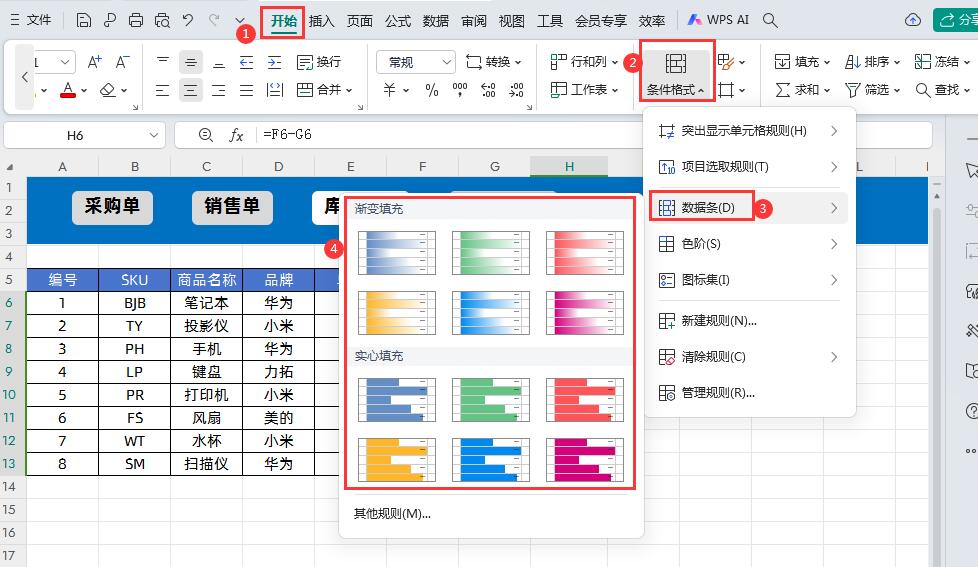The height and width of the screenshot is (567, 978).
Task: Switch to the 插入 ribbon tab
Action: pyautogui.click(x=321, y=20)
